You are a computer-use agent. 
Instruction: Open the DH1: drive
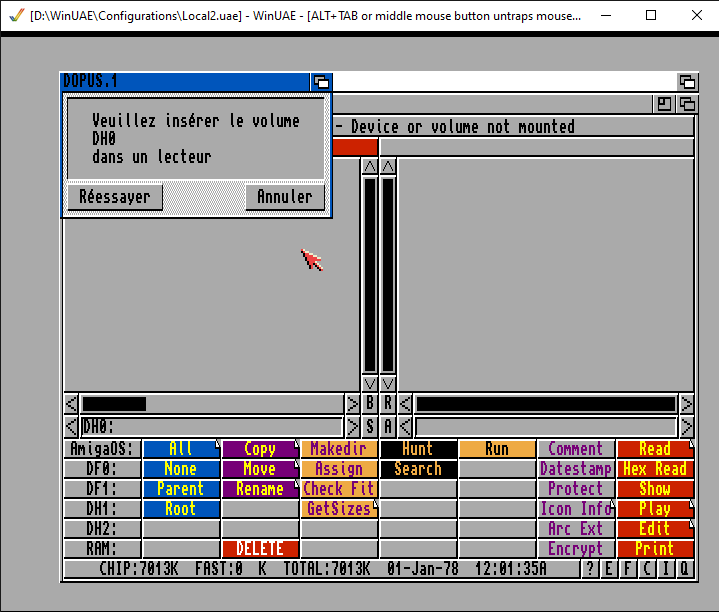[x=102, y=509]
